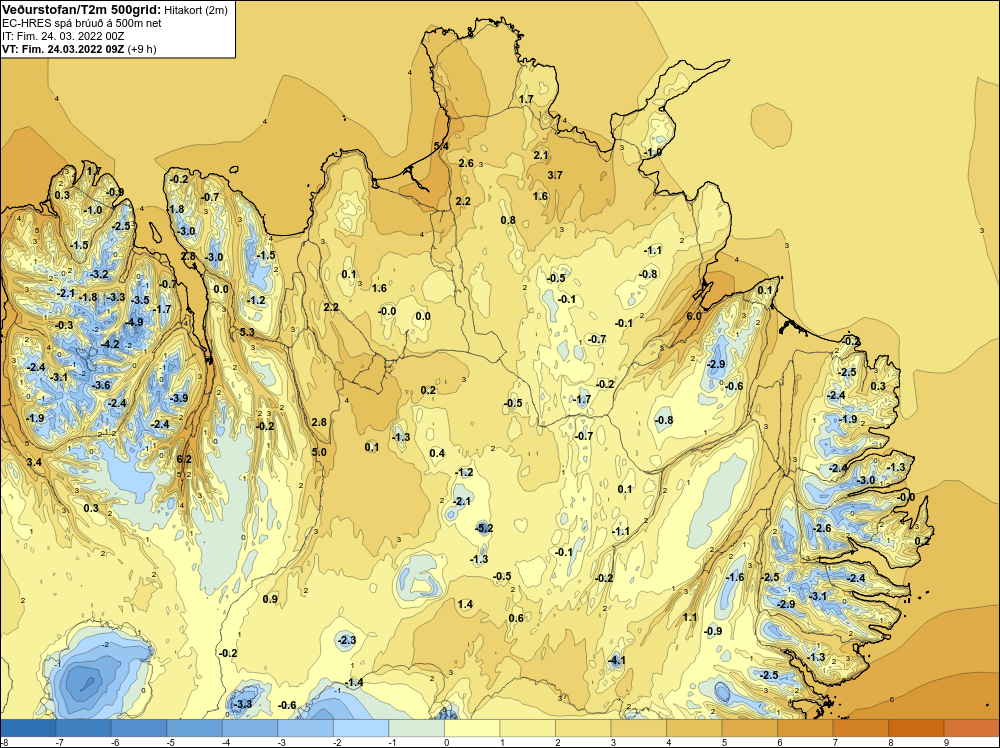Screen dimensions: 1000x748
Task: Click the '(+9 h)' forecast offset text
Action: click(142, 49)
